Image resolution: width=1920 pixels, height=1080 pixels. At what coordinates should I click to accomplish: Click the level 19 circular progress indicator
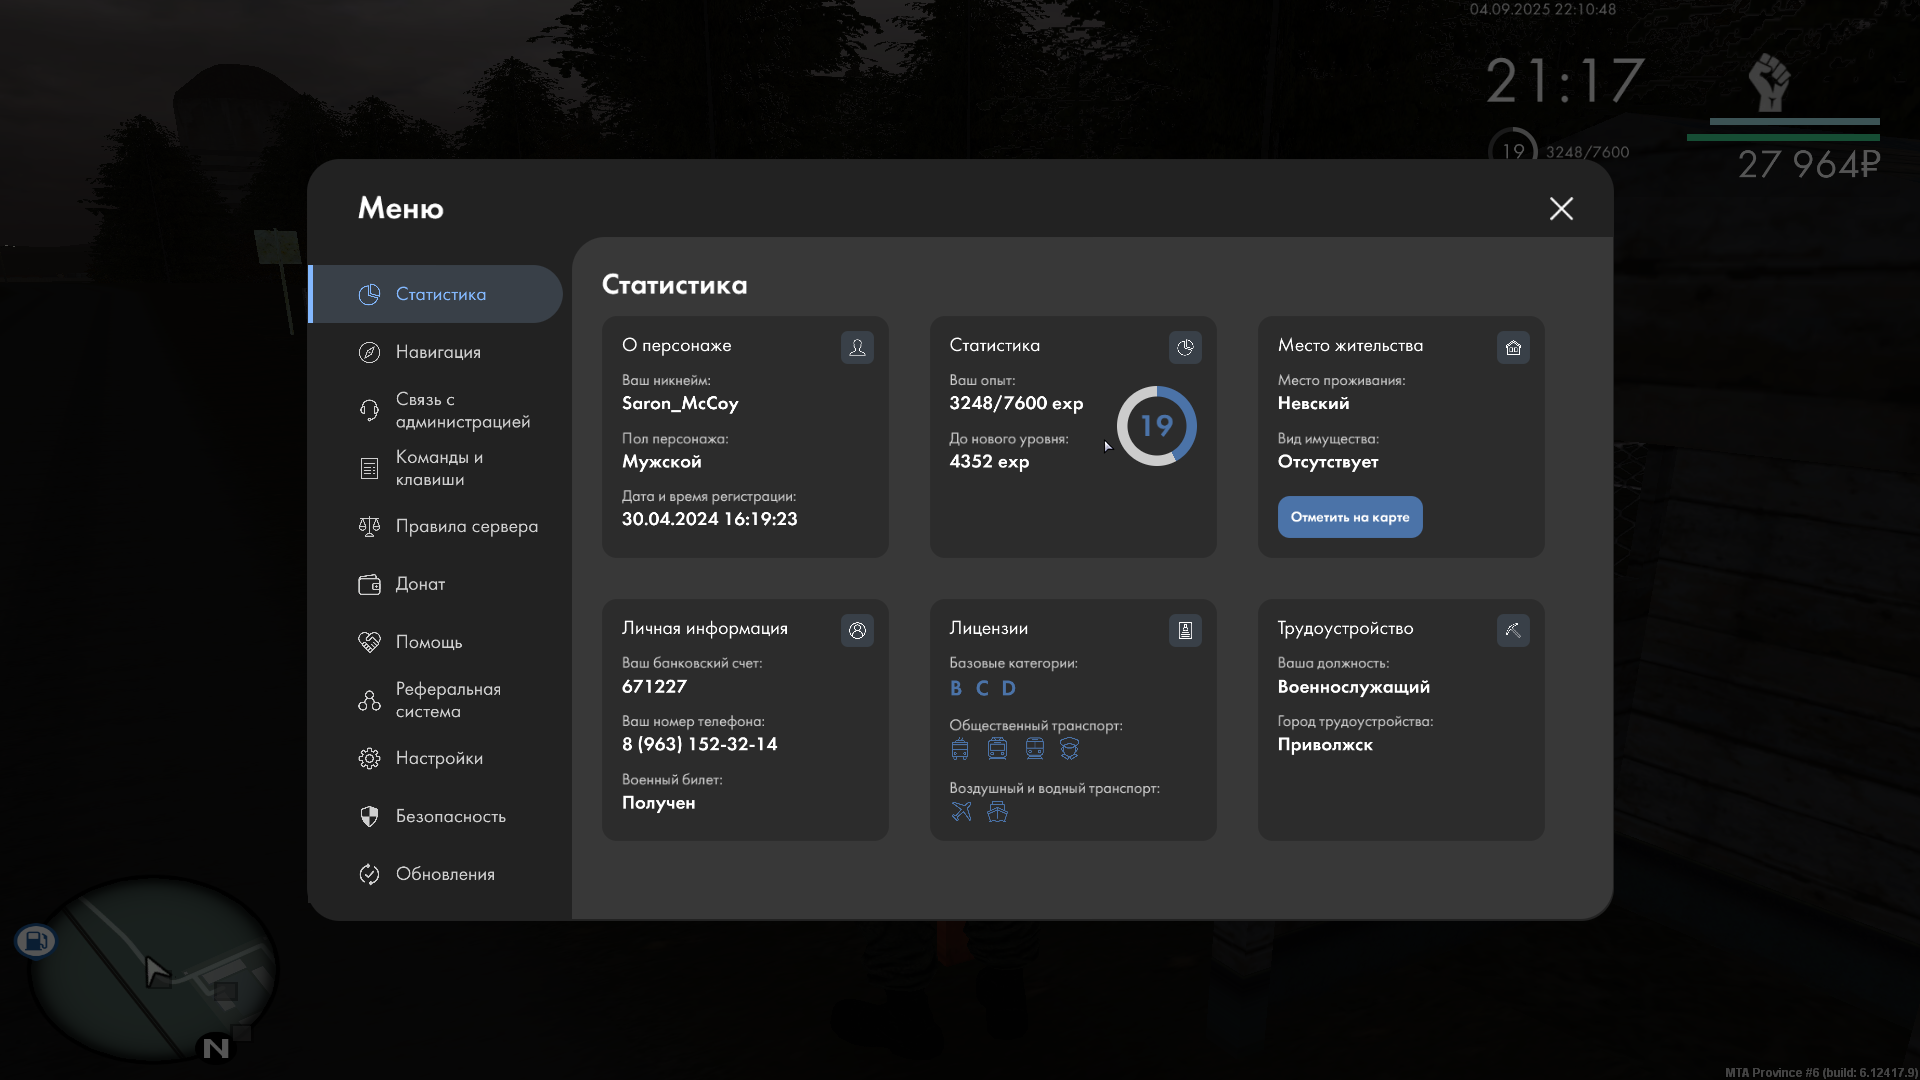[1156, 426]
